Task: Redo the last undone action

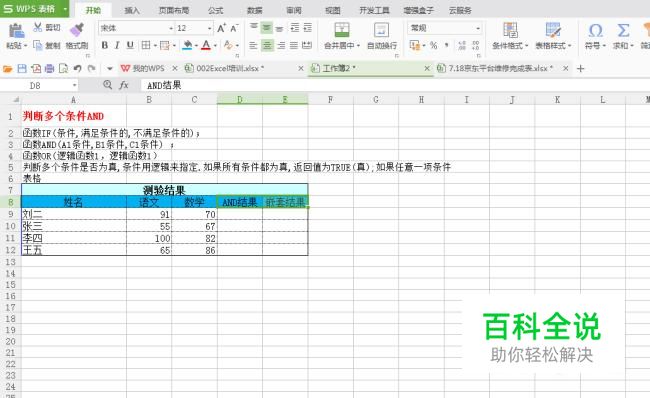Action: (91, 68)
